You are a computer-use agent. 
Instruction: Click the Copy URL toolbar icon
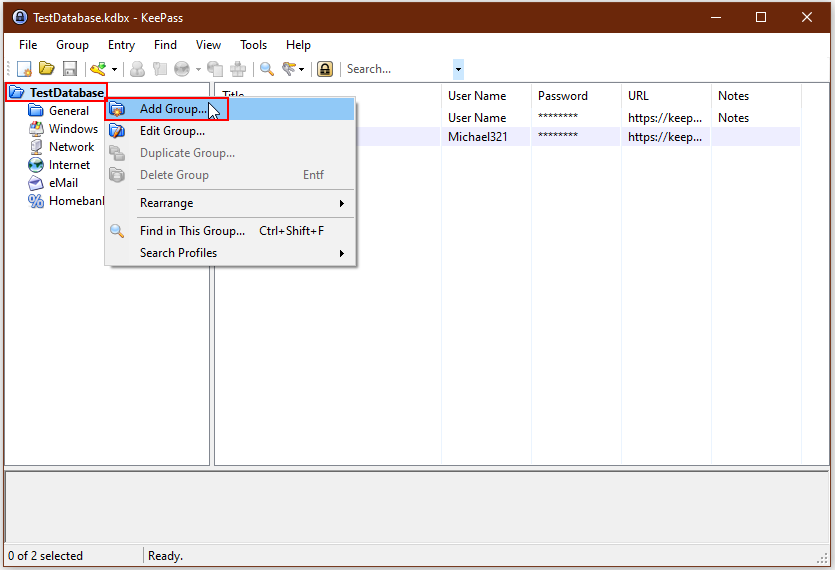[215, 69]
